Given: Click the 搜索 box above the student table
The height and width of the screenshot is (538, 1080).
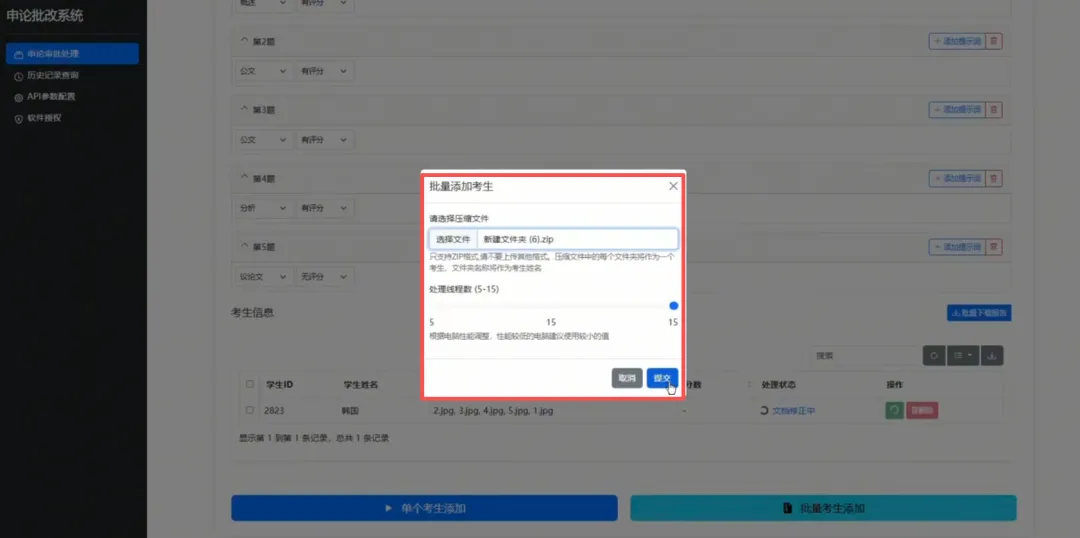Looking at the screenshot, I should coord(864,356).
